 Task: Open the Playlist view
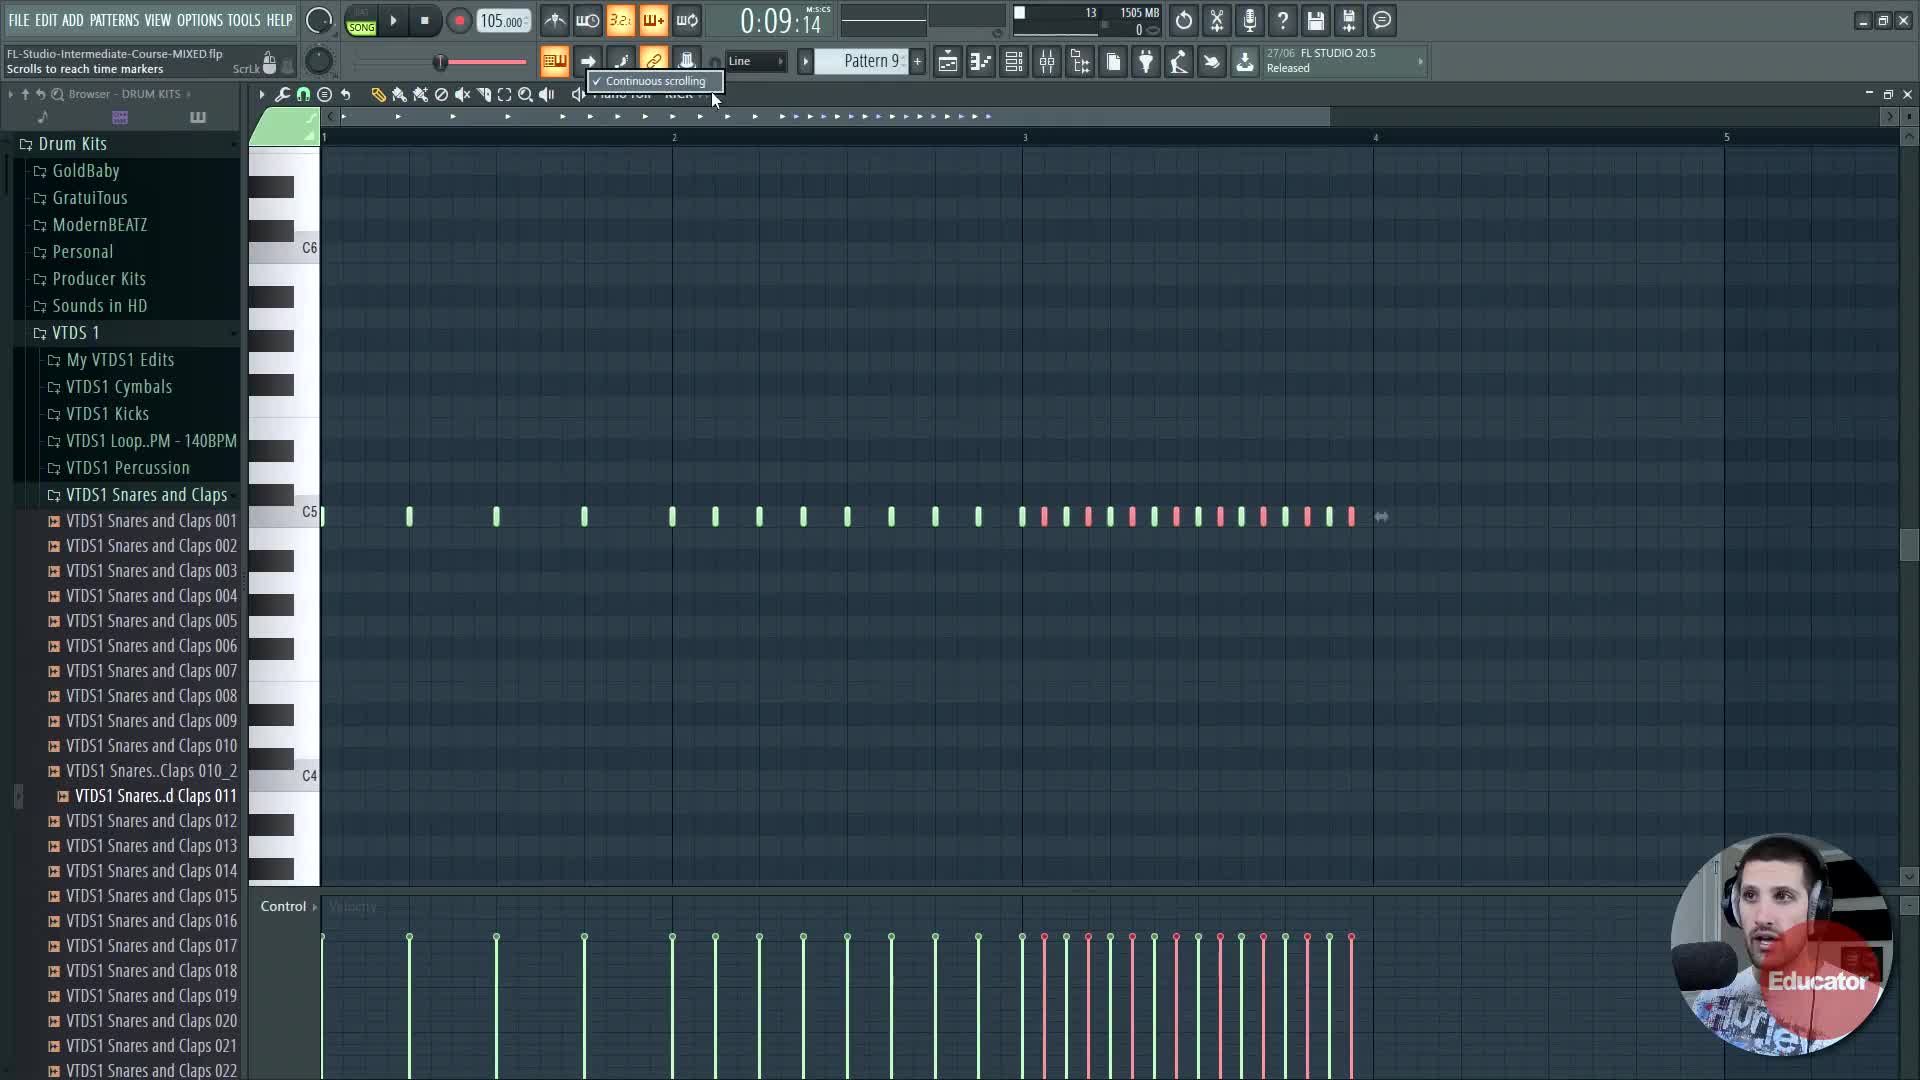point(947,62)
